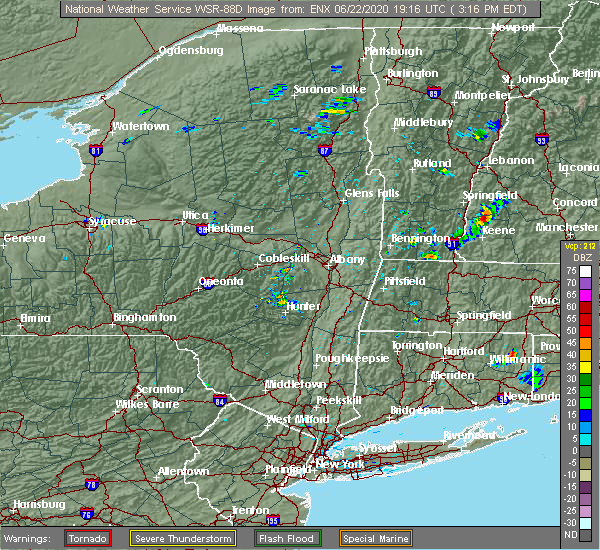Select the gray 0 dBZ color swatch

point(585,451)
